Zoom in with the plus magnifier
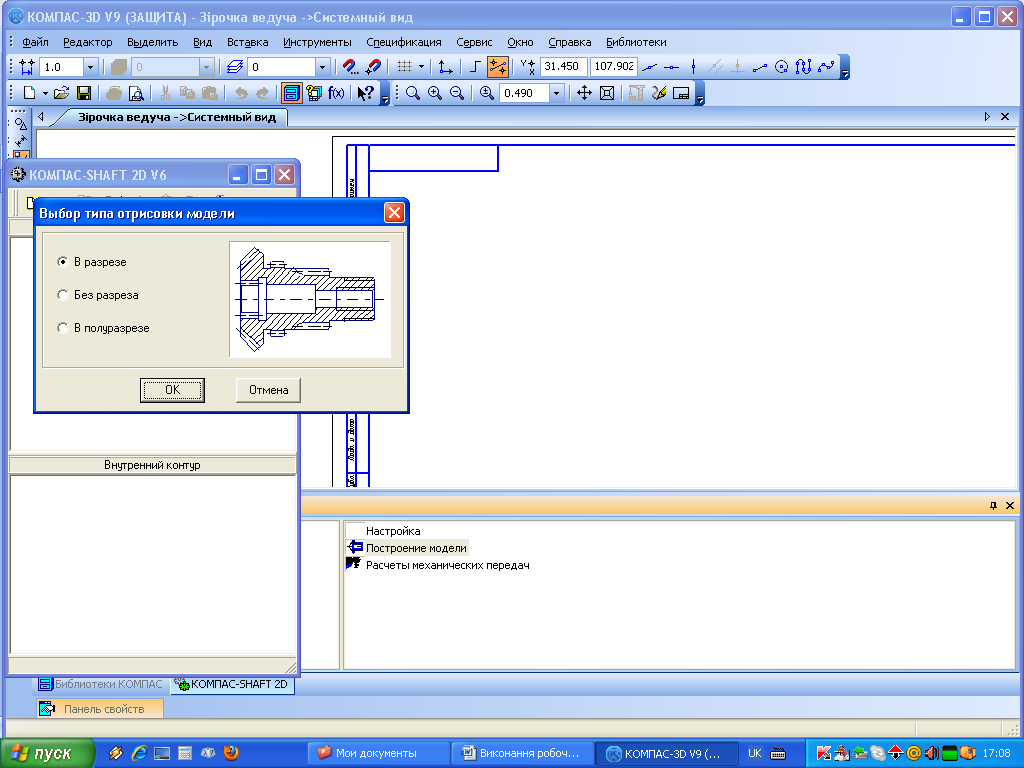 pos(435,93)
